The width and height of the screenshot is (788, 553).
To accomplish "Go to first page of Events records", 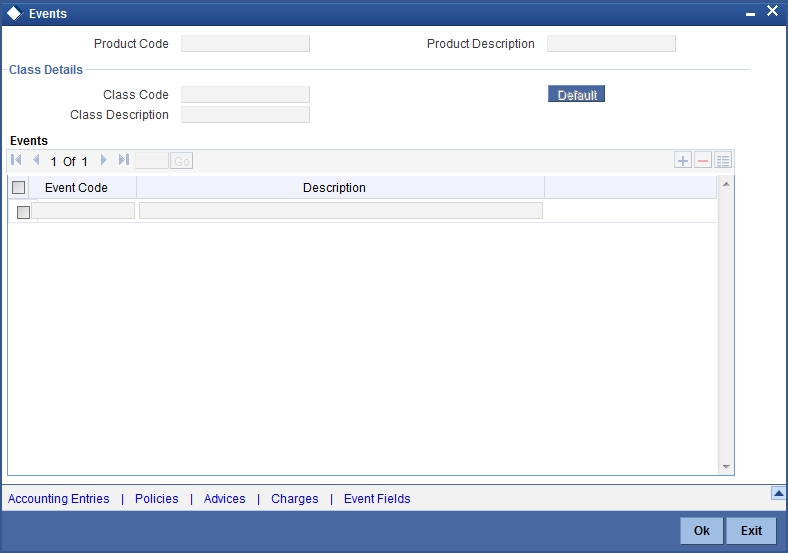I will click(16, 160).
